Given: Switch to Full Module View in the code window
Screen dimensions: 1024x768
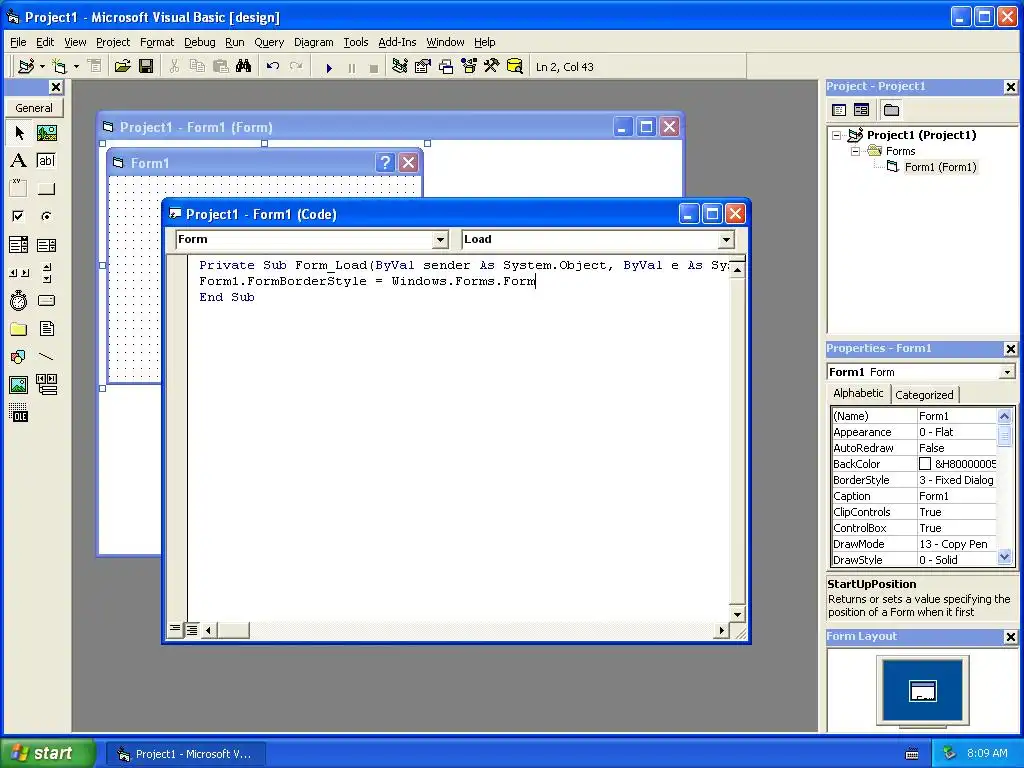Looking at the screenshot, I should pos(192,630).
